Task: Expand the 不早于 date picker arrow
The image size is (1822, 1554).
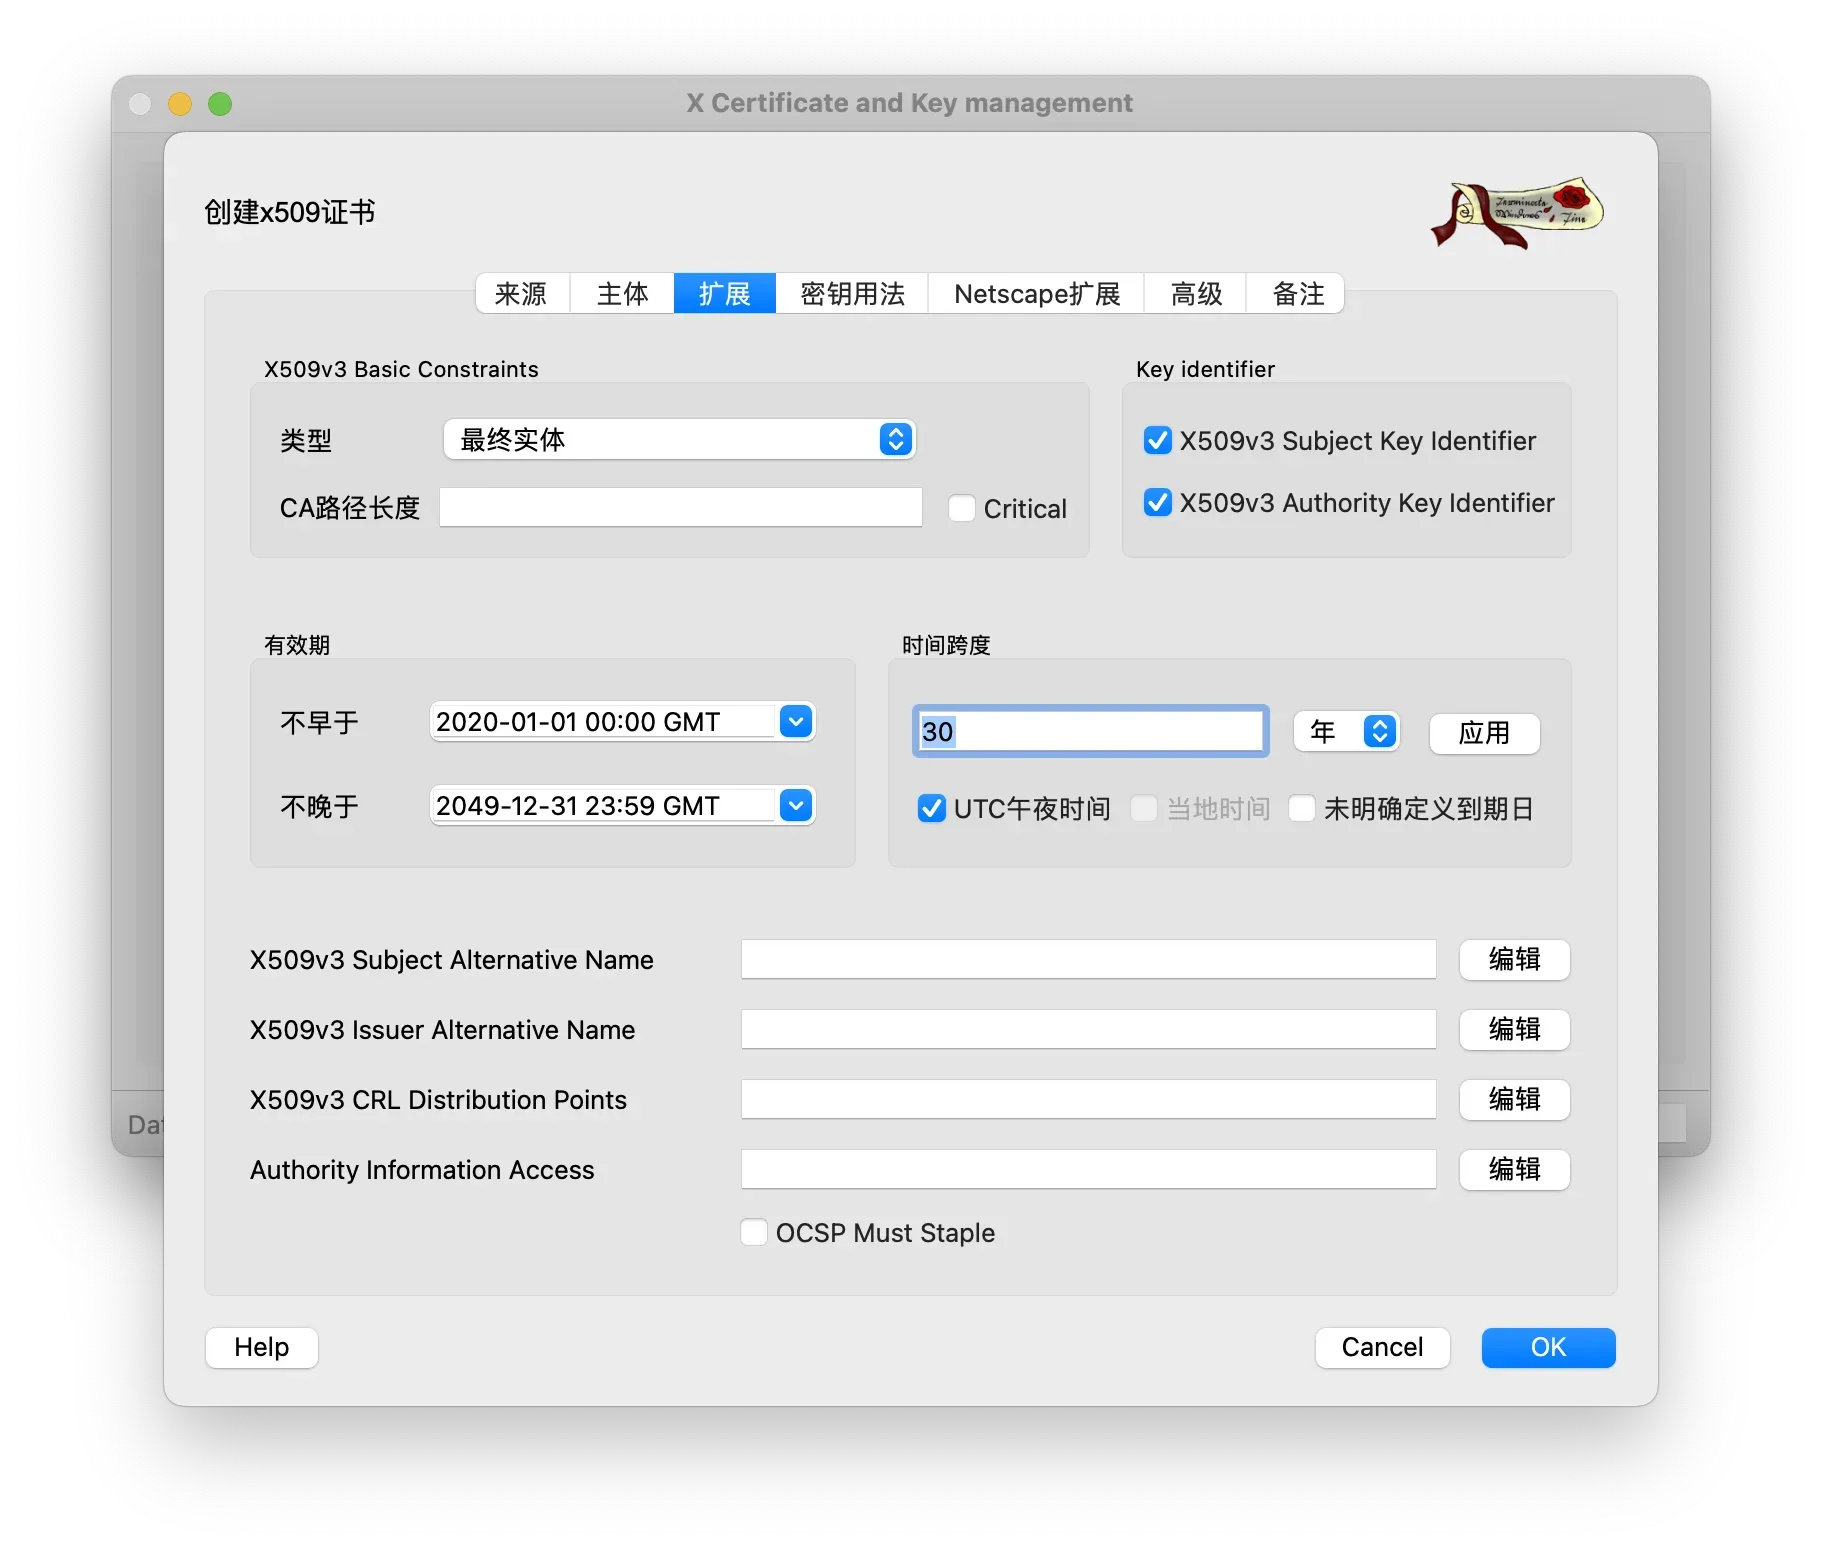Action: point(796,721)
